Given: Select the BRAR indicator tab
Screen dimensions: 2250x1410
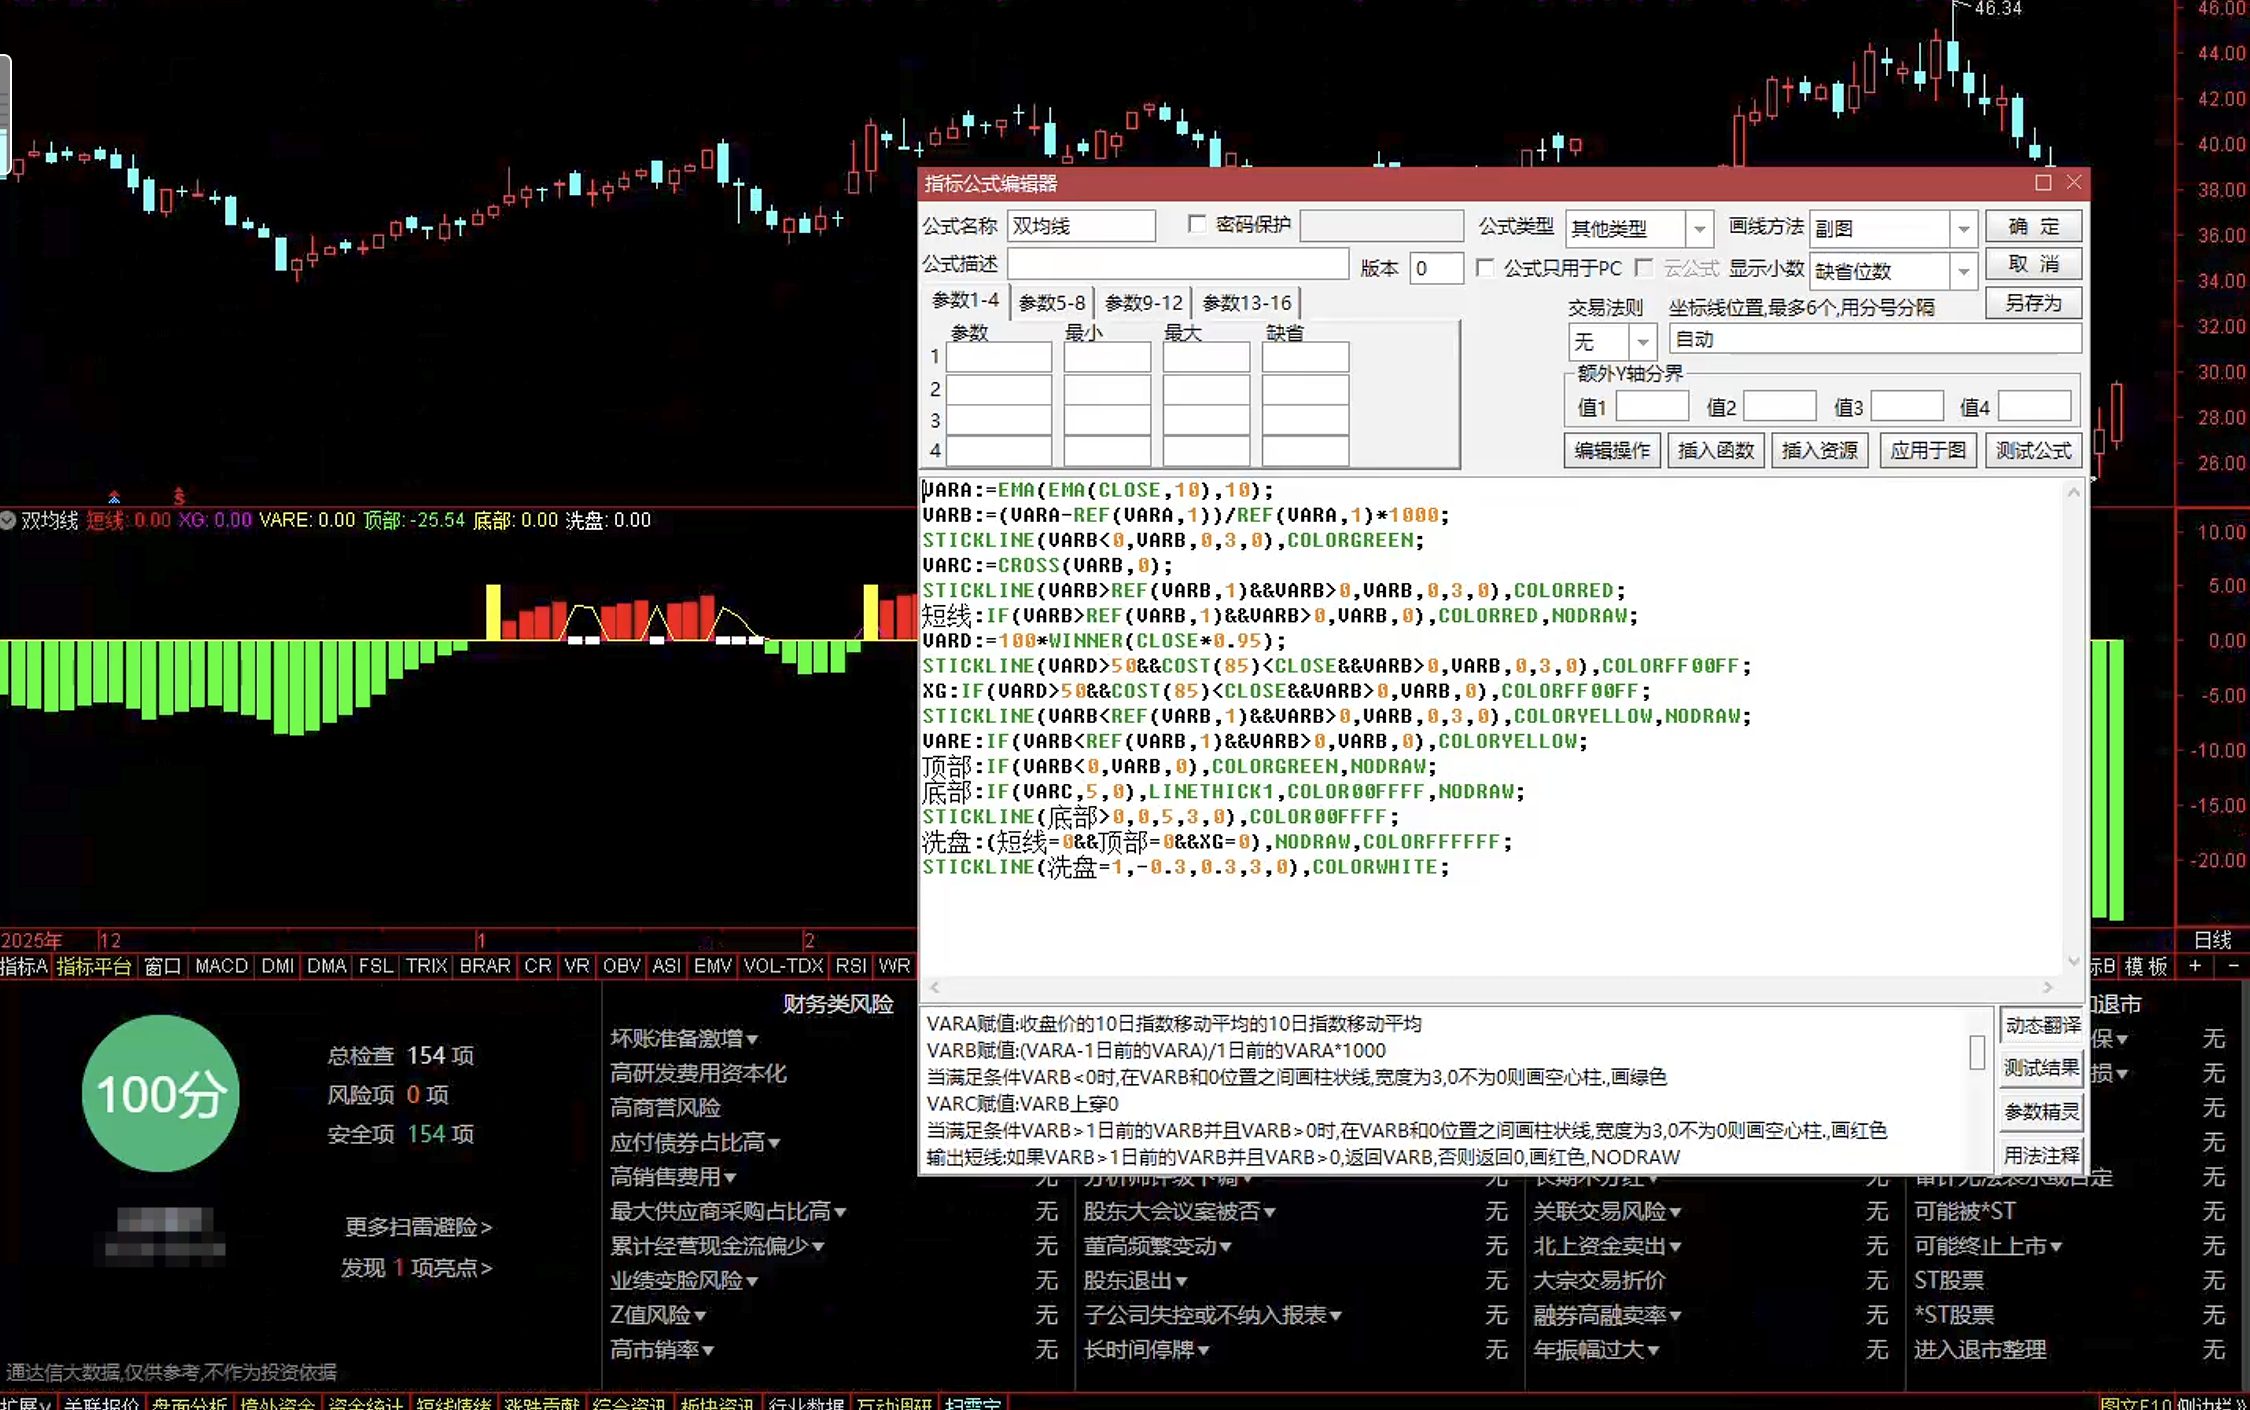Looking at the screenshot, I should tap(485, 966).
